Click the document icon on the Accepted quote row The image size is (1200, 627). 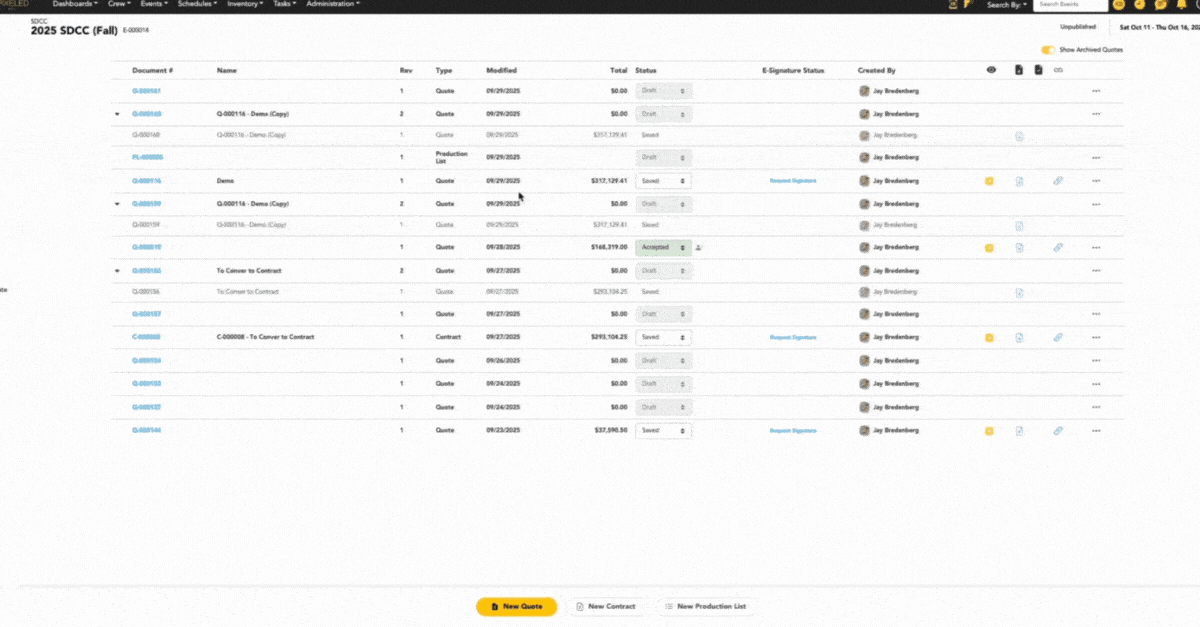[1018, 247]
